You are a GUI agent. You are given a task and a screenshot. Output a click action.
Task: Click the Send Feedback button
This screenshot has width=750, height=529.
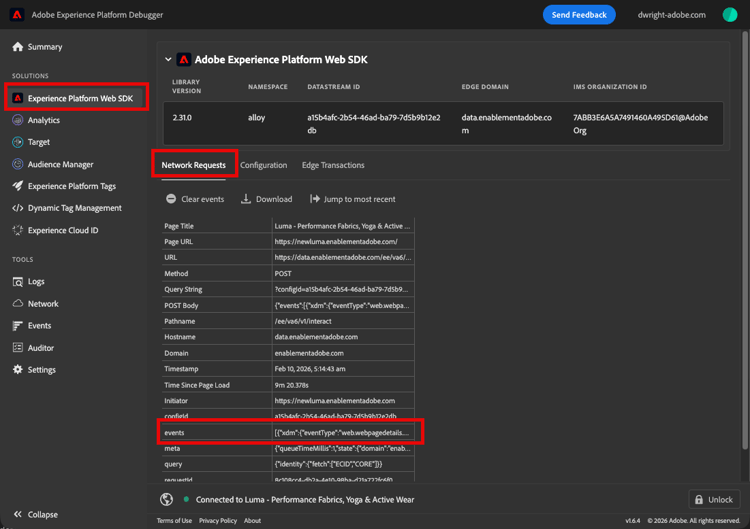click(579, 15)
